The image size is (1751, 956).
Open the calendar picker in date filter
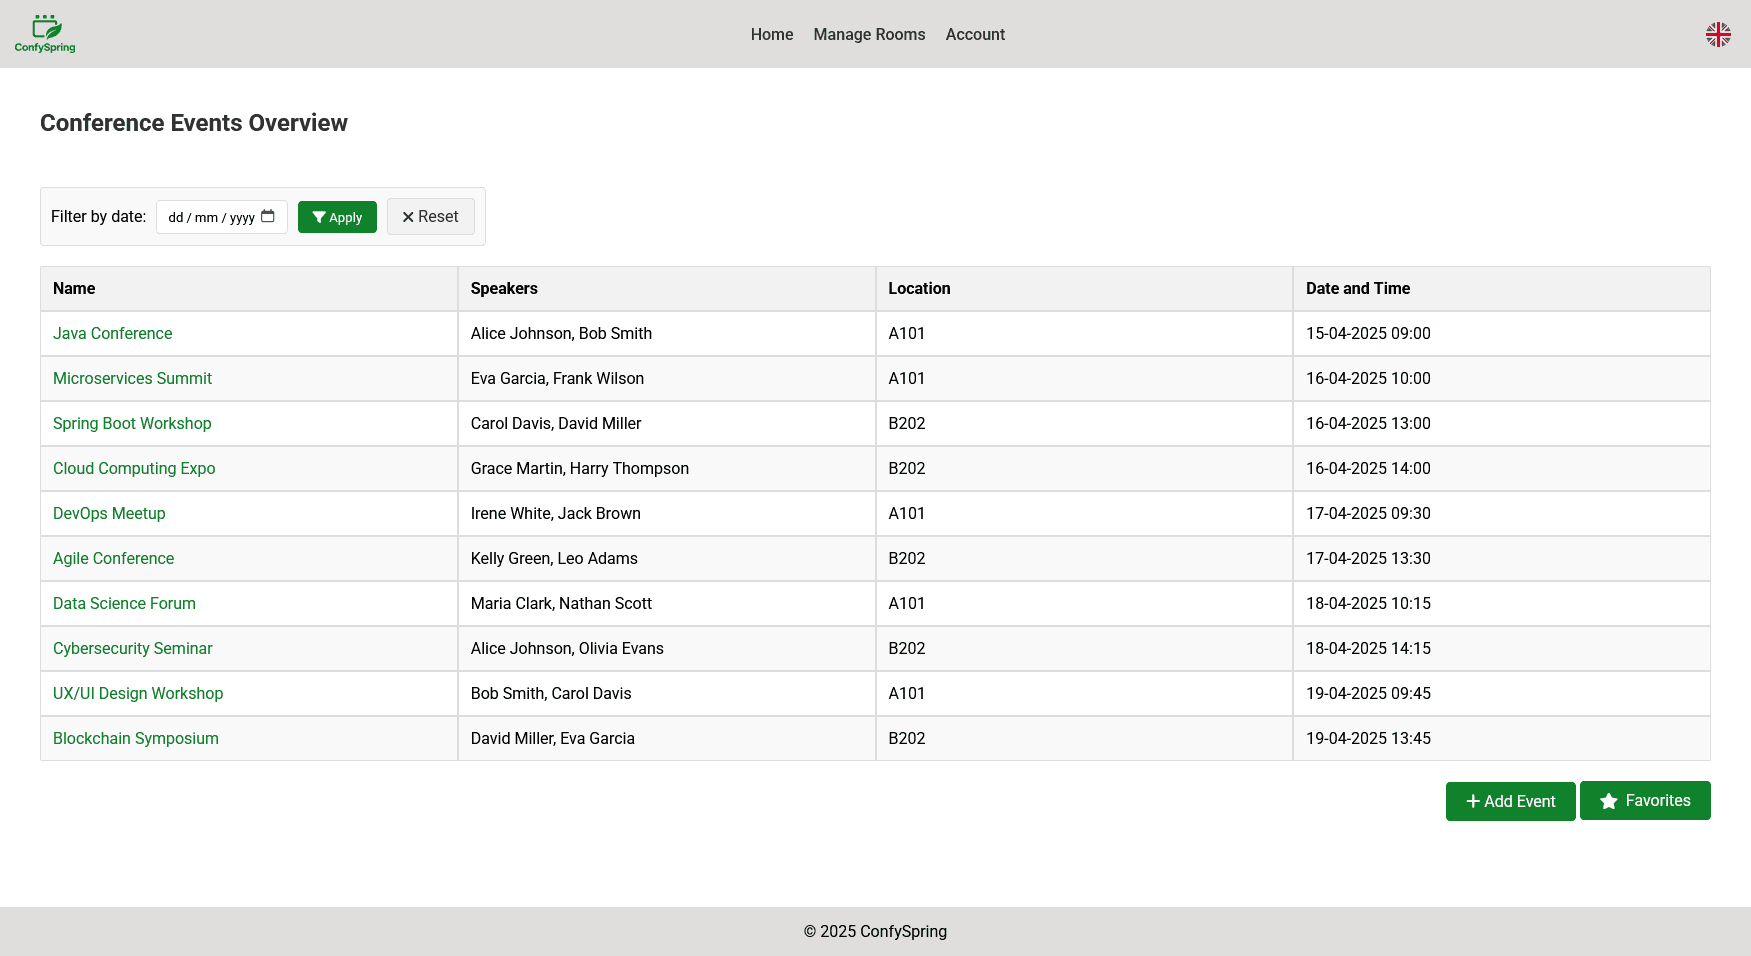click(268, 217)
